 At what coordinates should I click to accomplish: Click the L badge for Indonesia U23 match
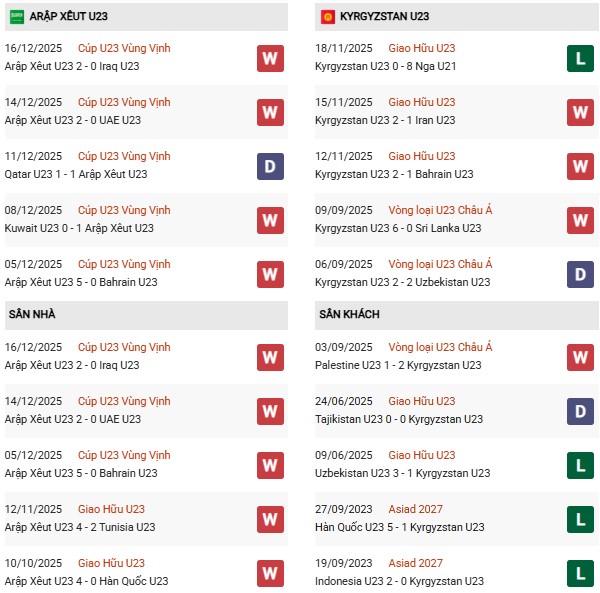coord(580,573)
